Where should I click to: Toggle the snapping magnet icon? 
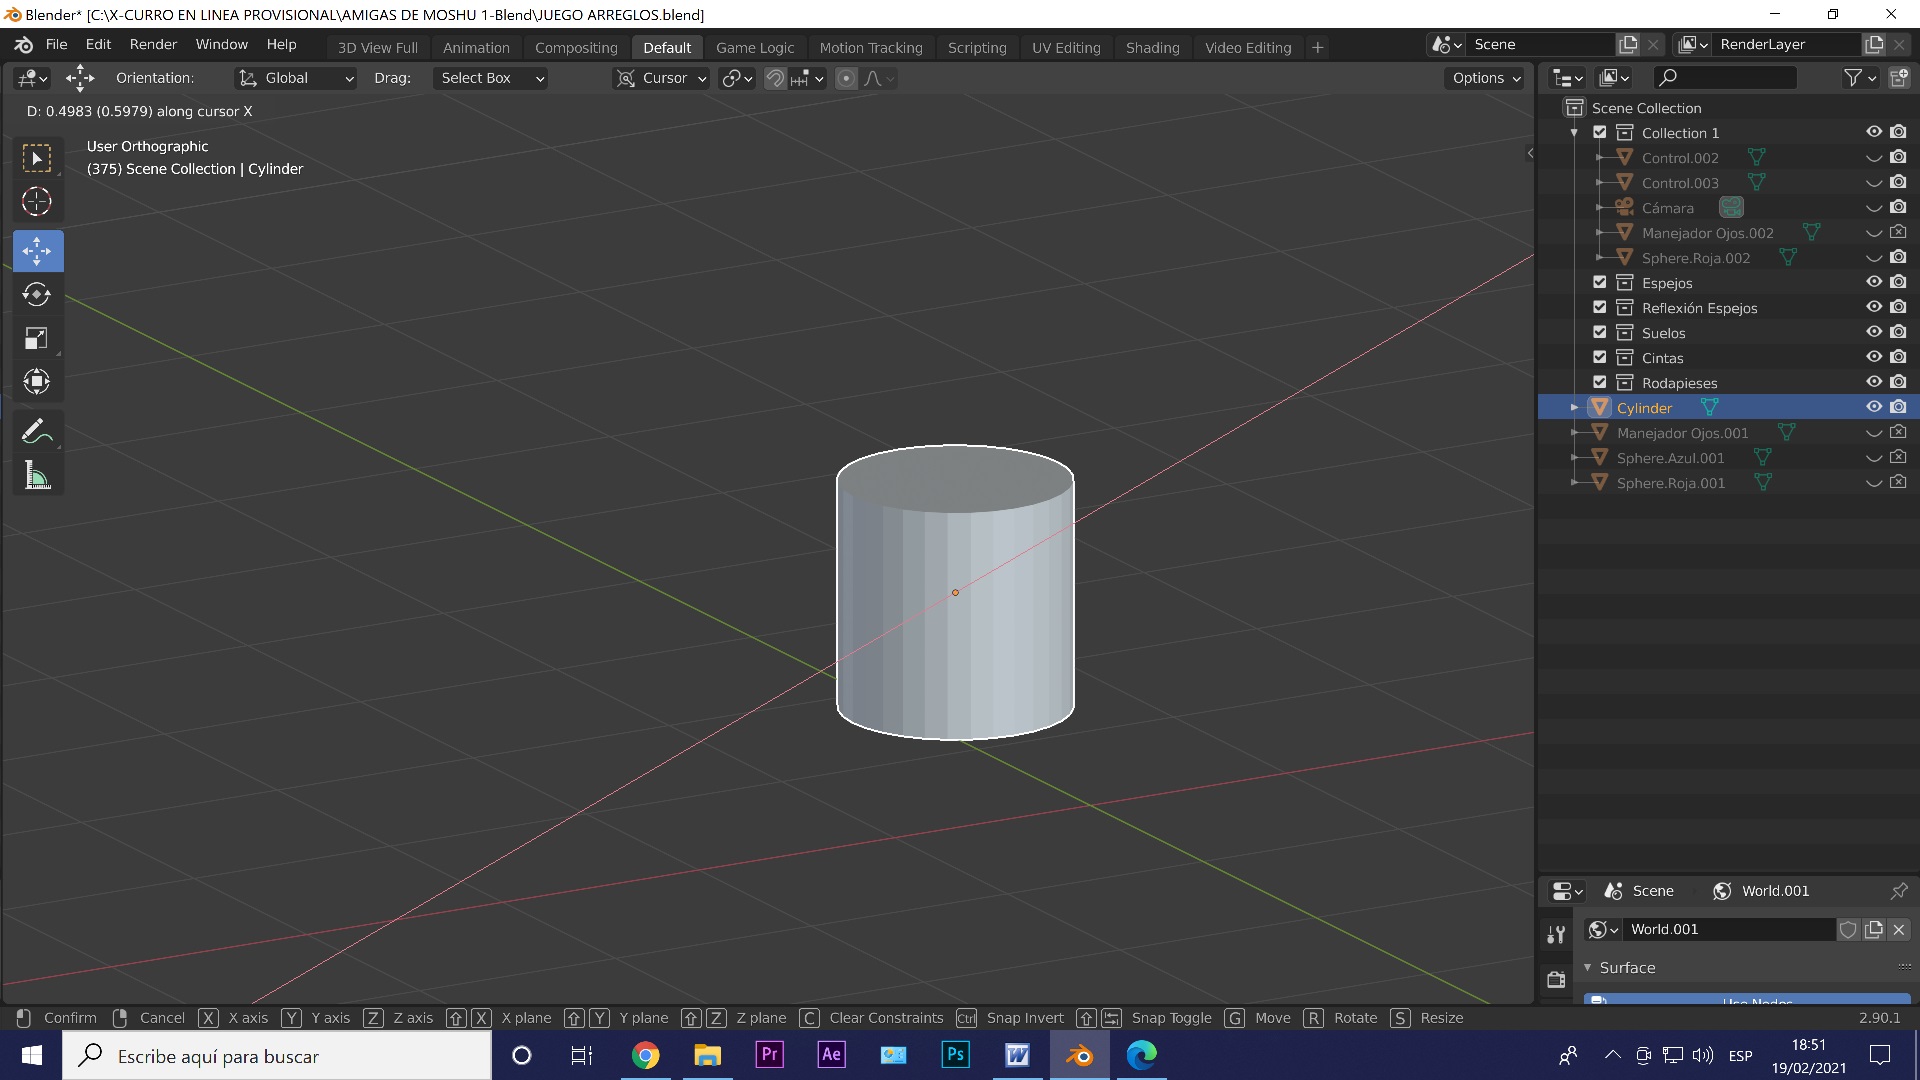775,78
